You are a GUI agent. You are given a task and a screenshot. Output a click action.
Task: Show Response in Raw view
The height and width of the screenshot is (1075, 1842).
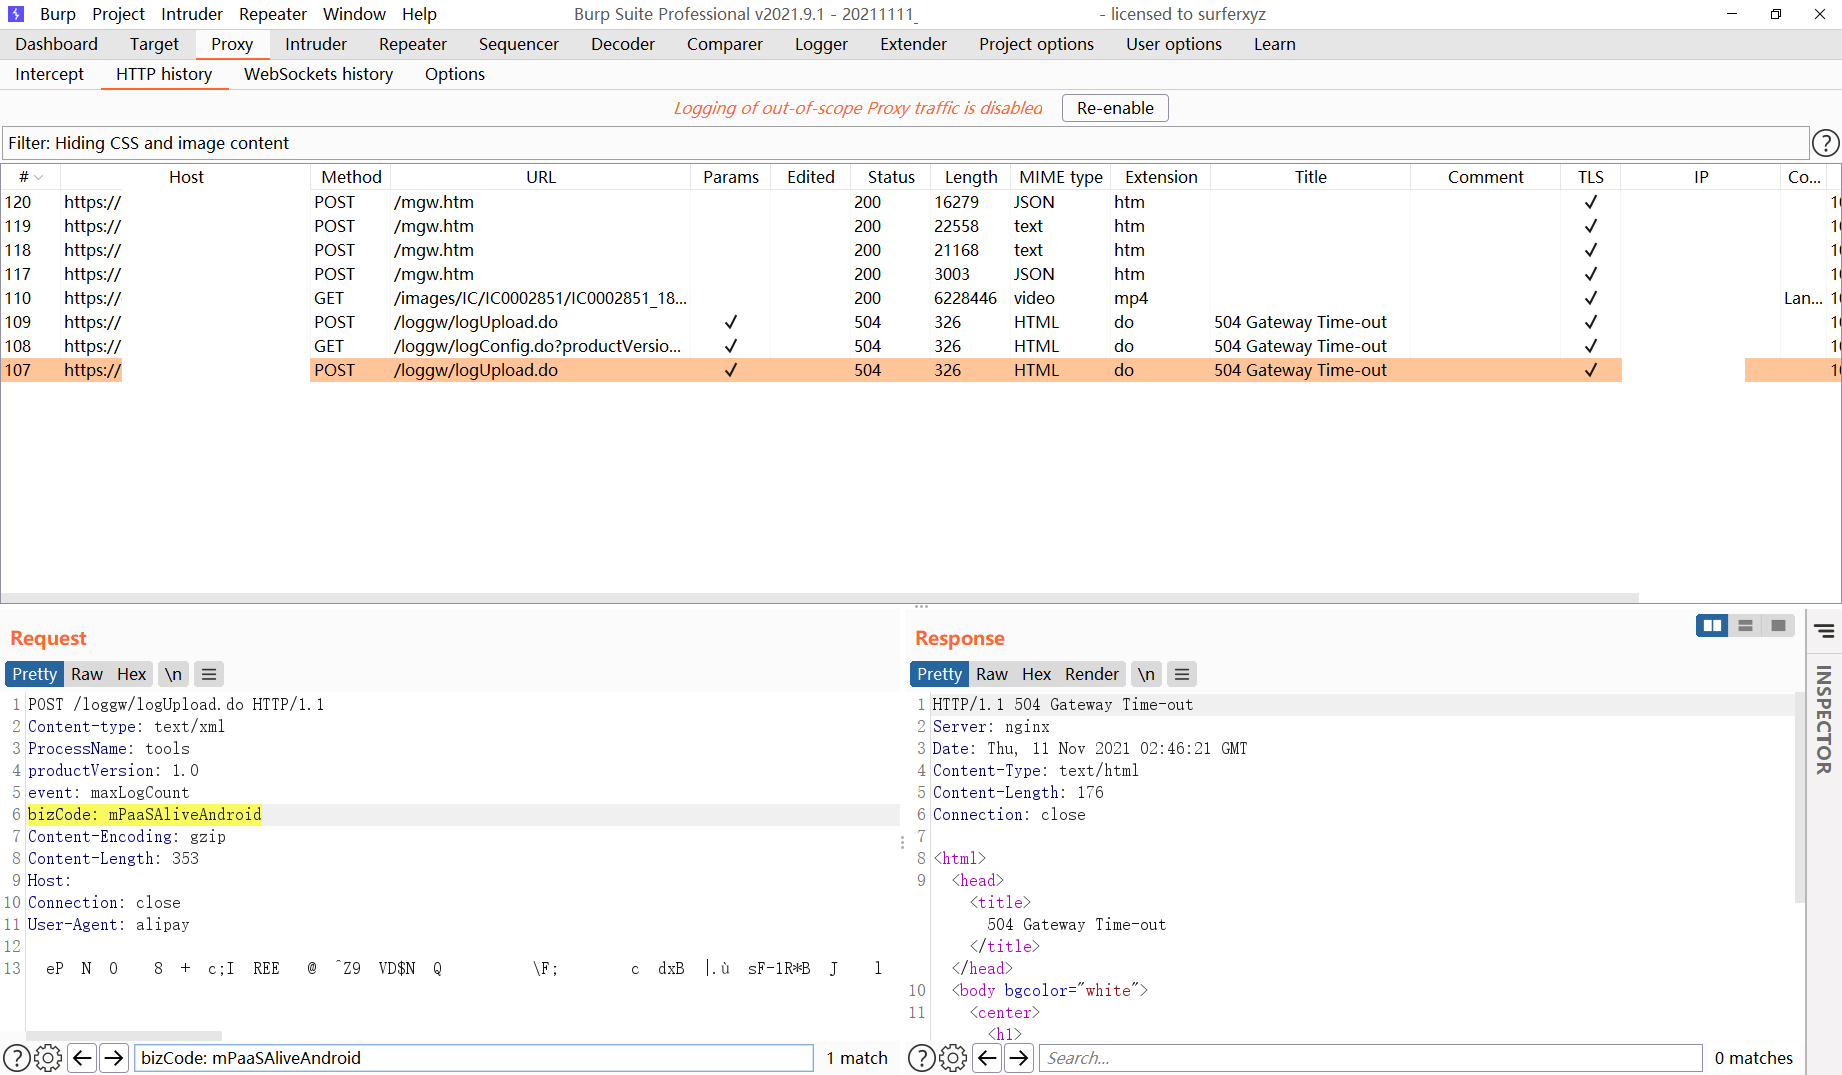[992, 674]
